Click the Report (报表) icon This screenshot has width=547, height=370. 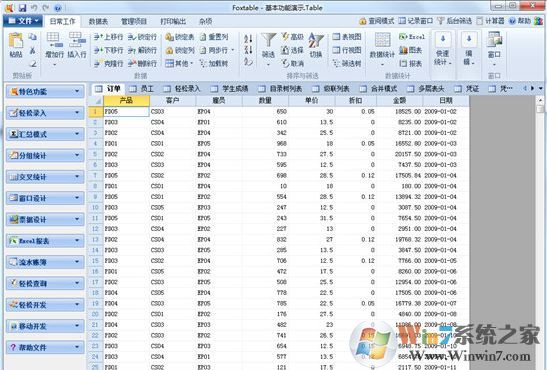pos(411,63)
